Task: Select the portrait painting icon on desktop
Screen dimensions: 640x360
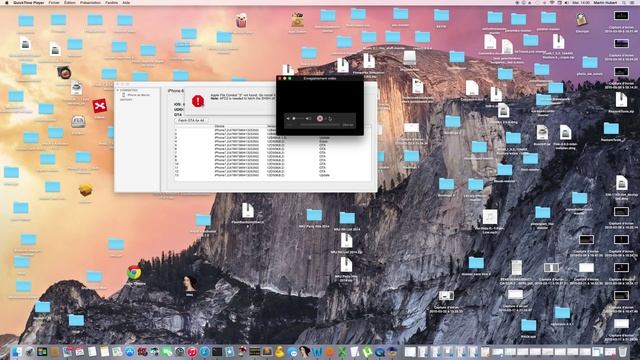Action: (x=189, y=283)
